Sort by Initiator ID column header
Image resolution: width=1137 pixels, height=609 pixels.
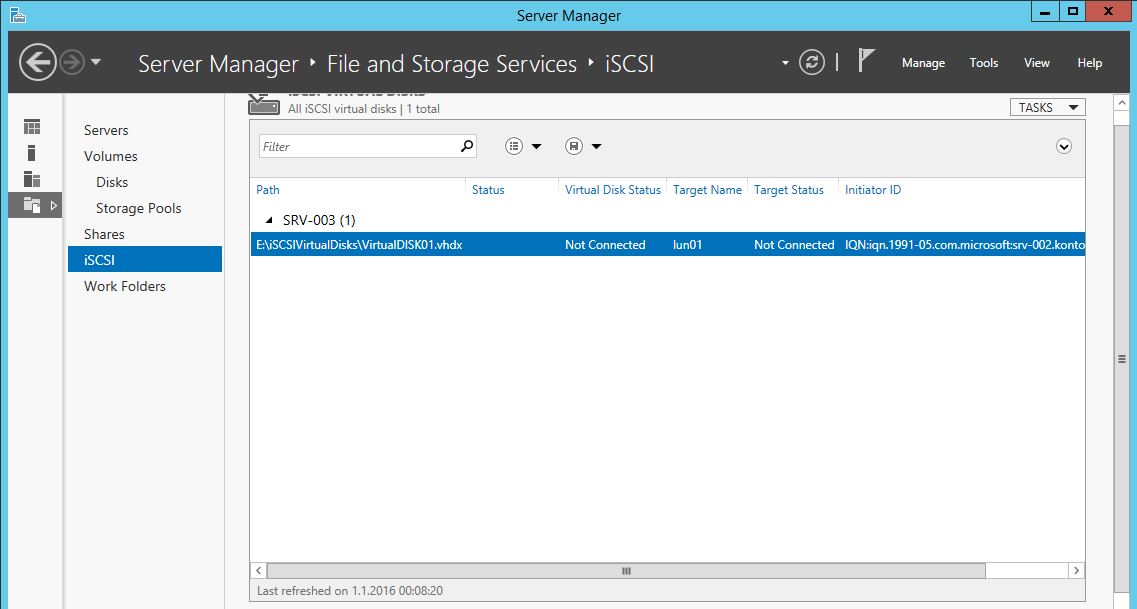click(873, 190)
